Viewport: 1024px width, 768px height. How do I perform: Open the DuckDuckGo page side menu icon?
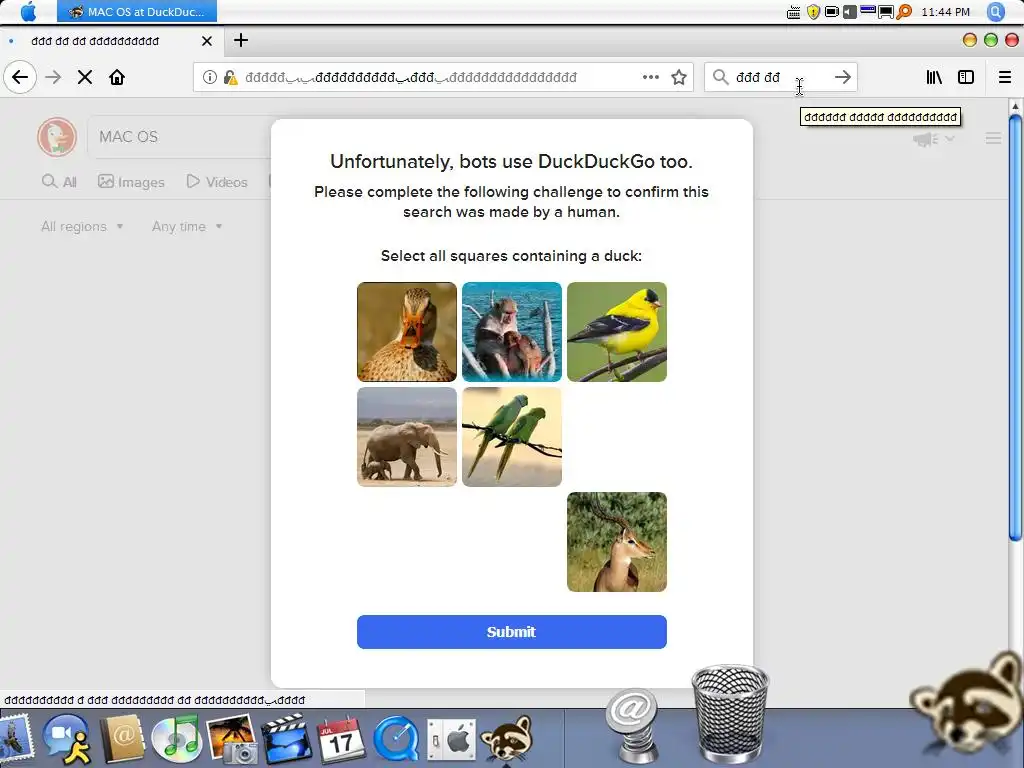[x=993, y=138]
